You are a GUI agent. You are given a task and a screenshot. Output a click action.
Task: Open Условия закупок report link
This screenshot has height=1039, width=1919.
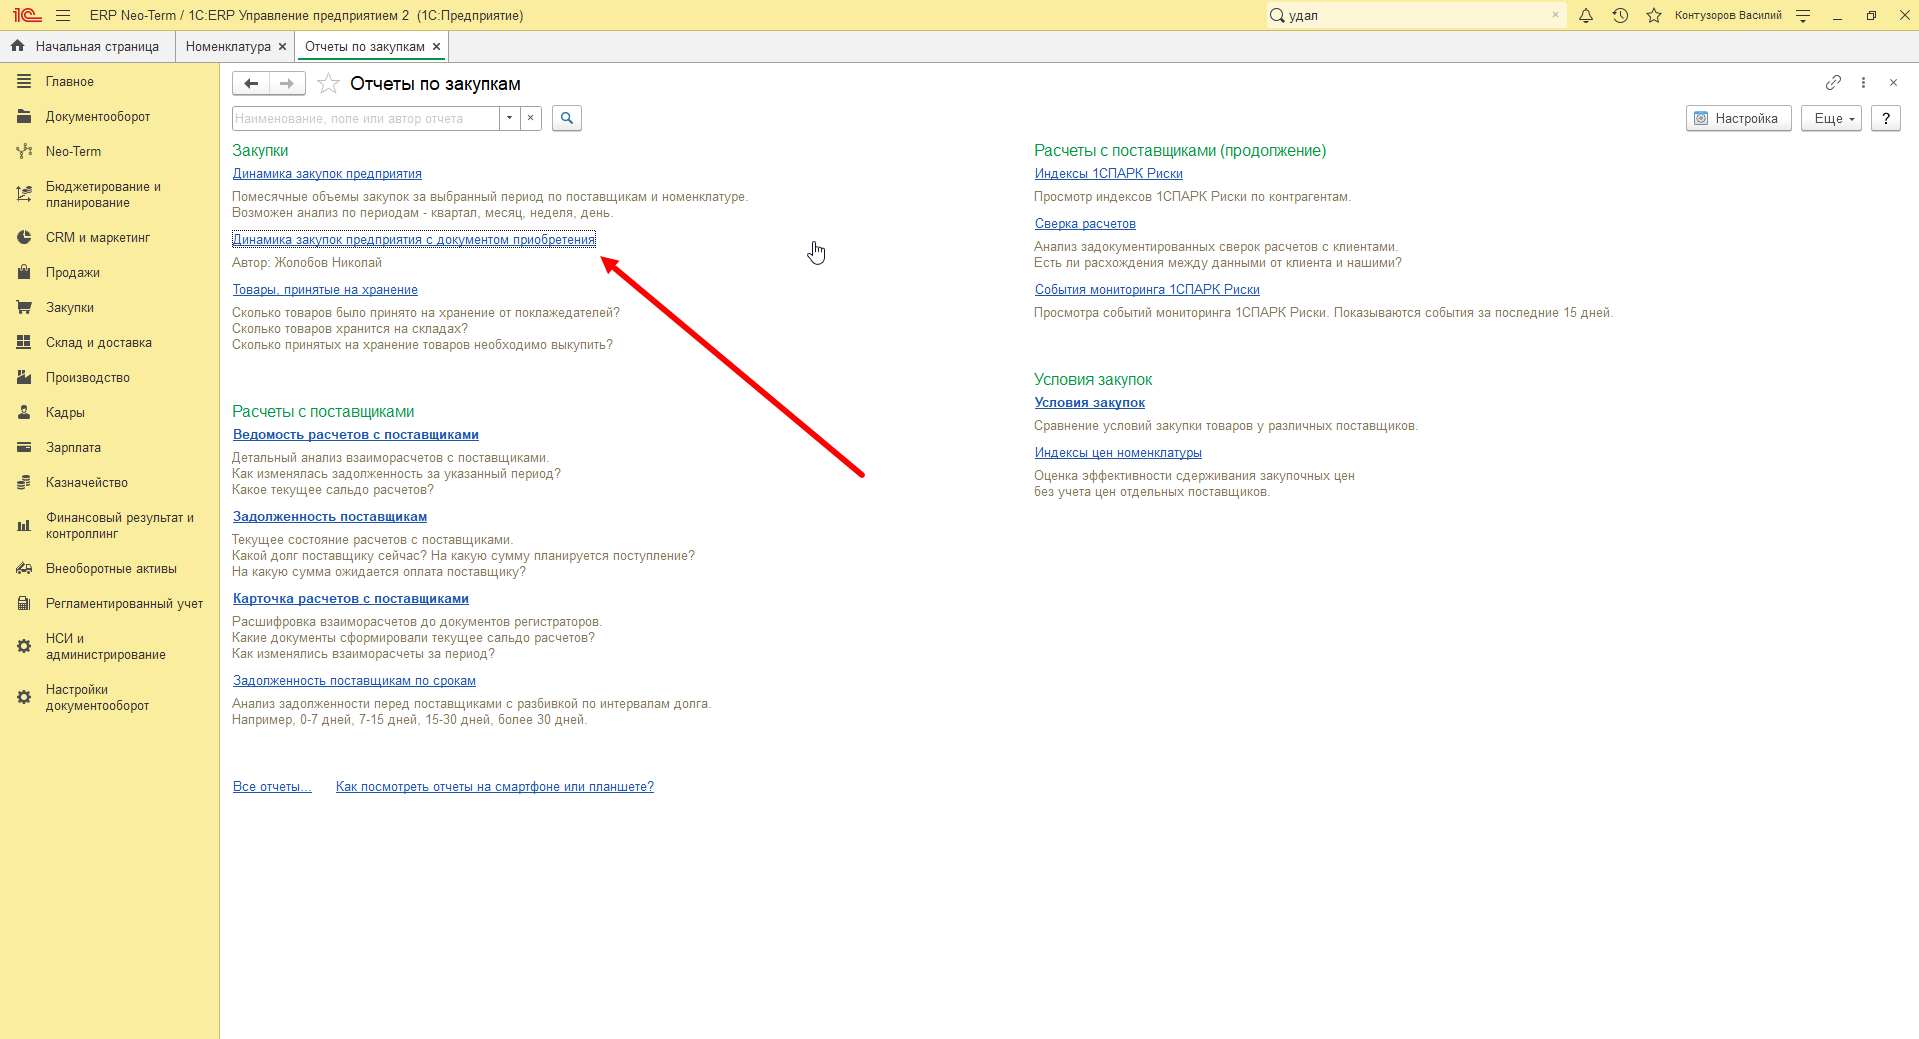point(1090,403)
